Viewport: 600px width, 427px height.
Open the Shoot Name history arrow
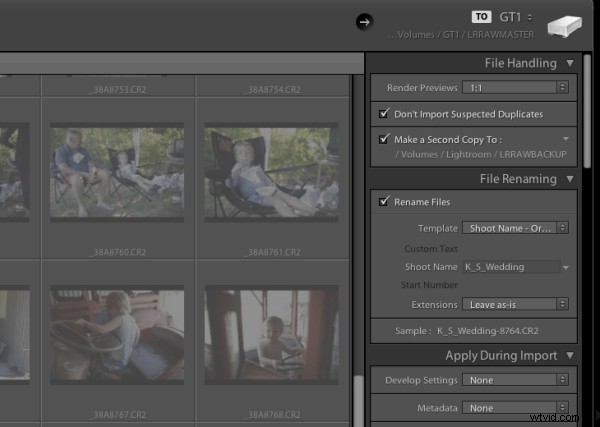tap(565, 268)
